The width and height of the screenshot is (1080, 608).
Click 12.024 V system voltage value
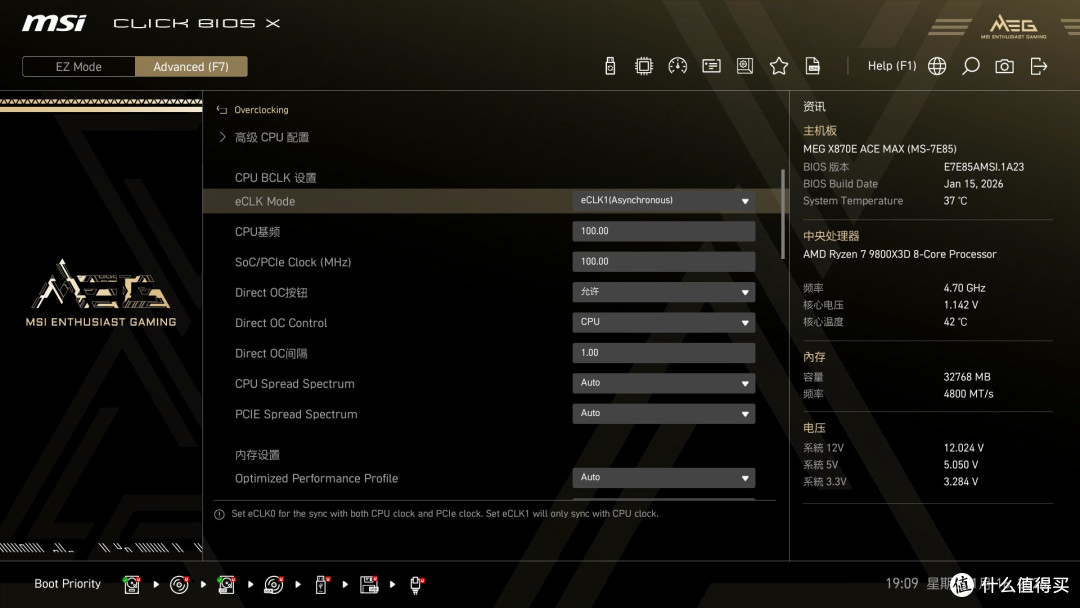(964, 448)
